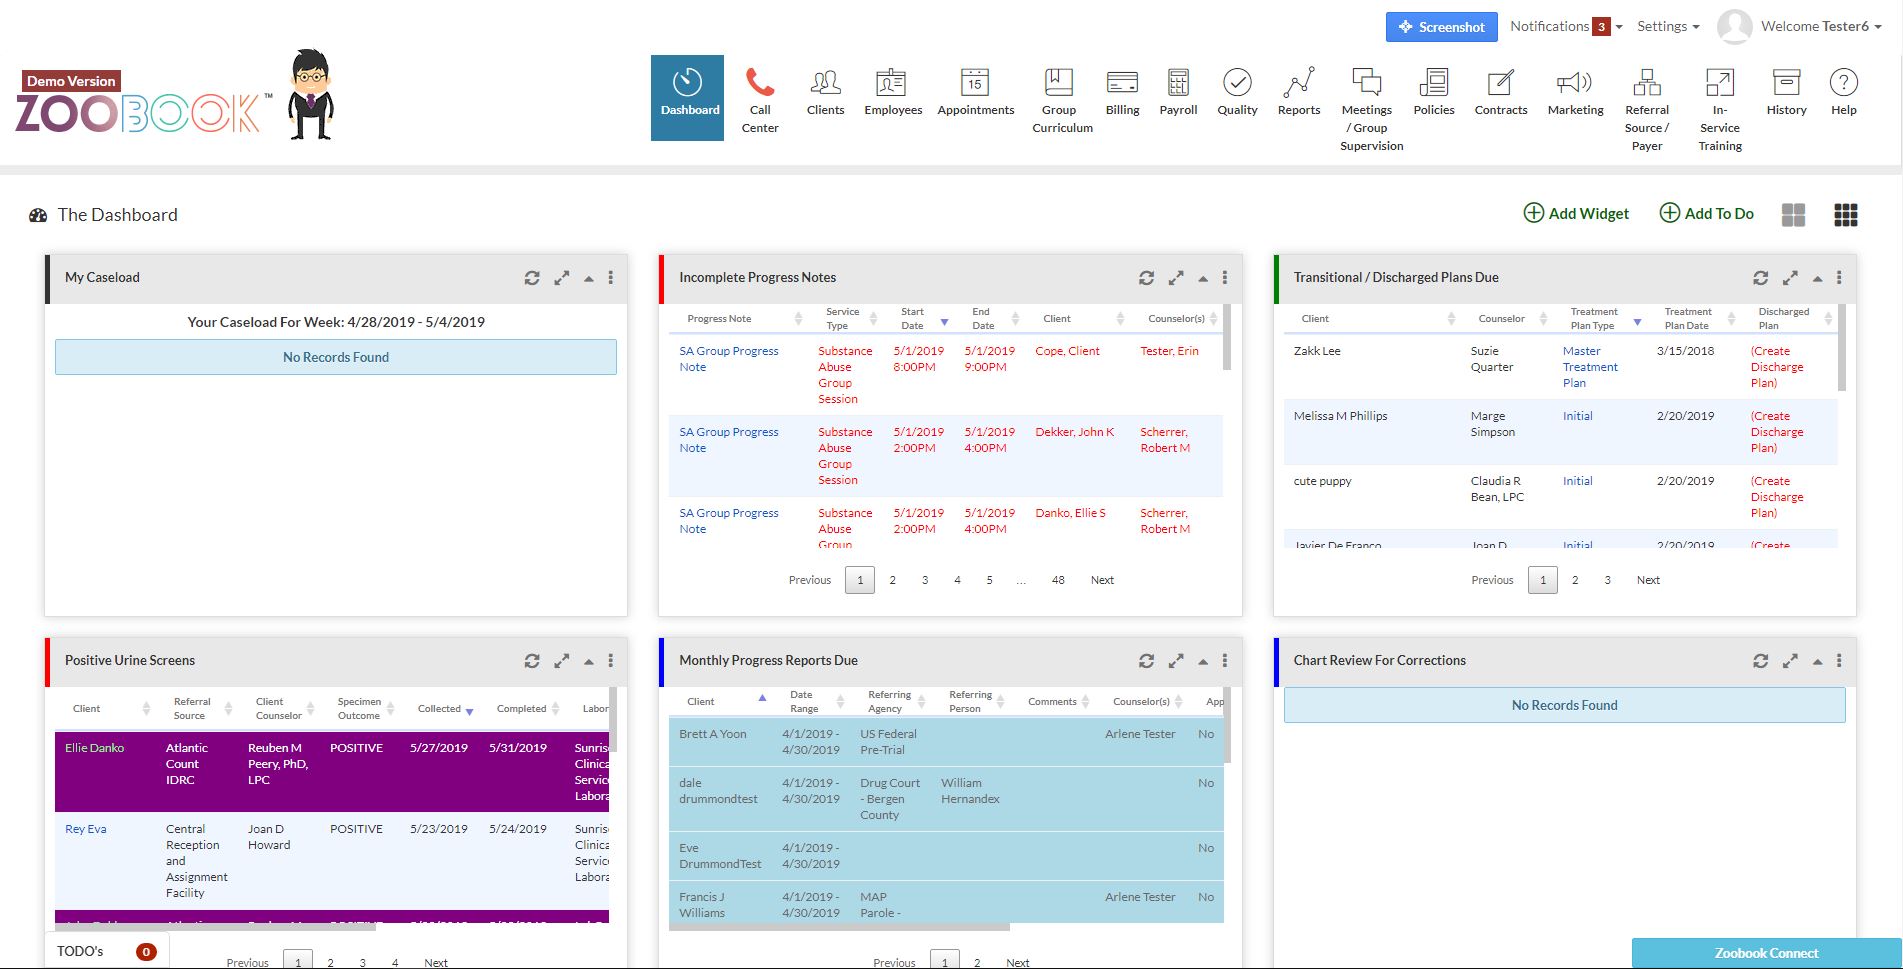Open the Call Center module

tap(760, 97)
